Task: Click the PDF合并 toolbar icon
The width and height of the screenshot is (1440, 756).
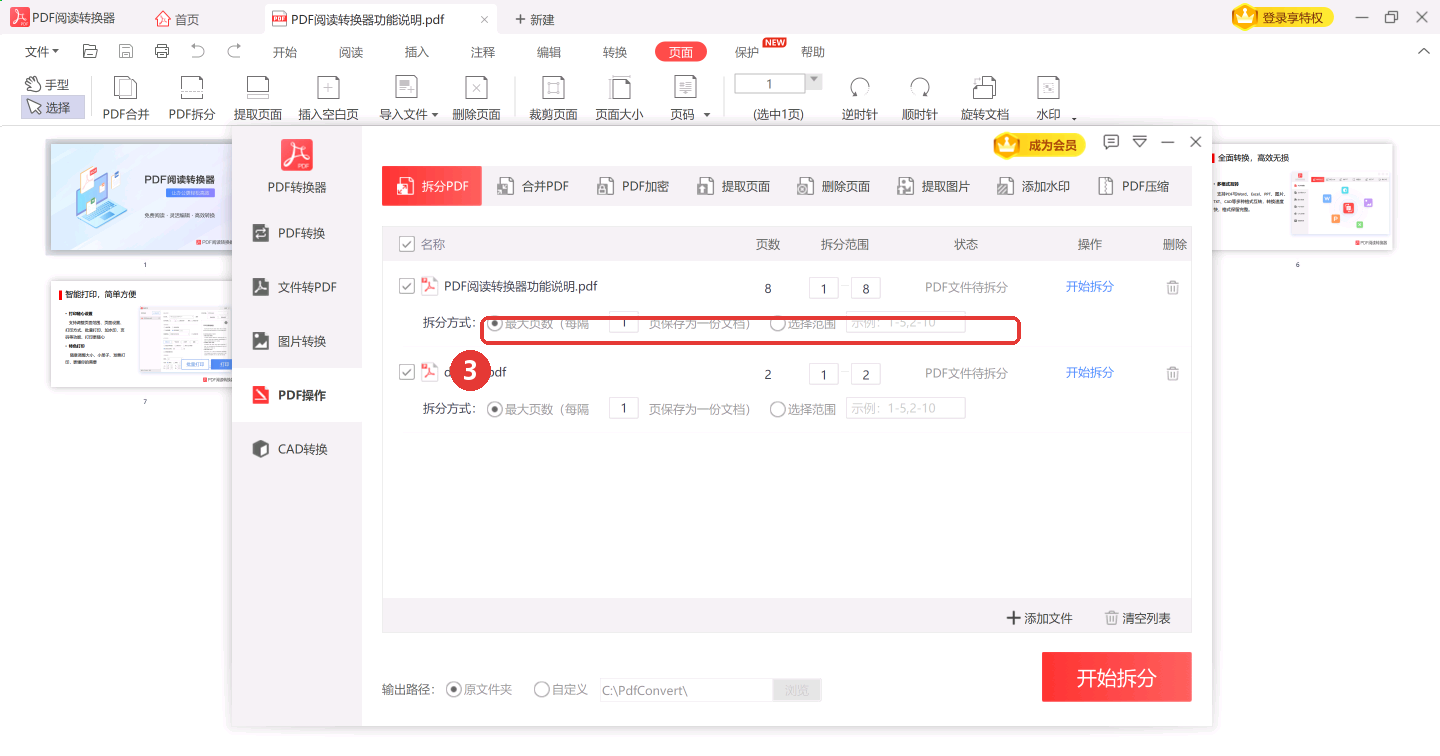Action: (x=126, y=99)
